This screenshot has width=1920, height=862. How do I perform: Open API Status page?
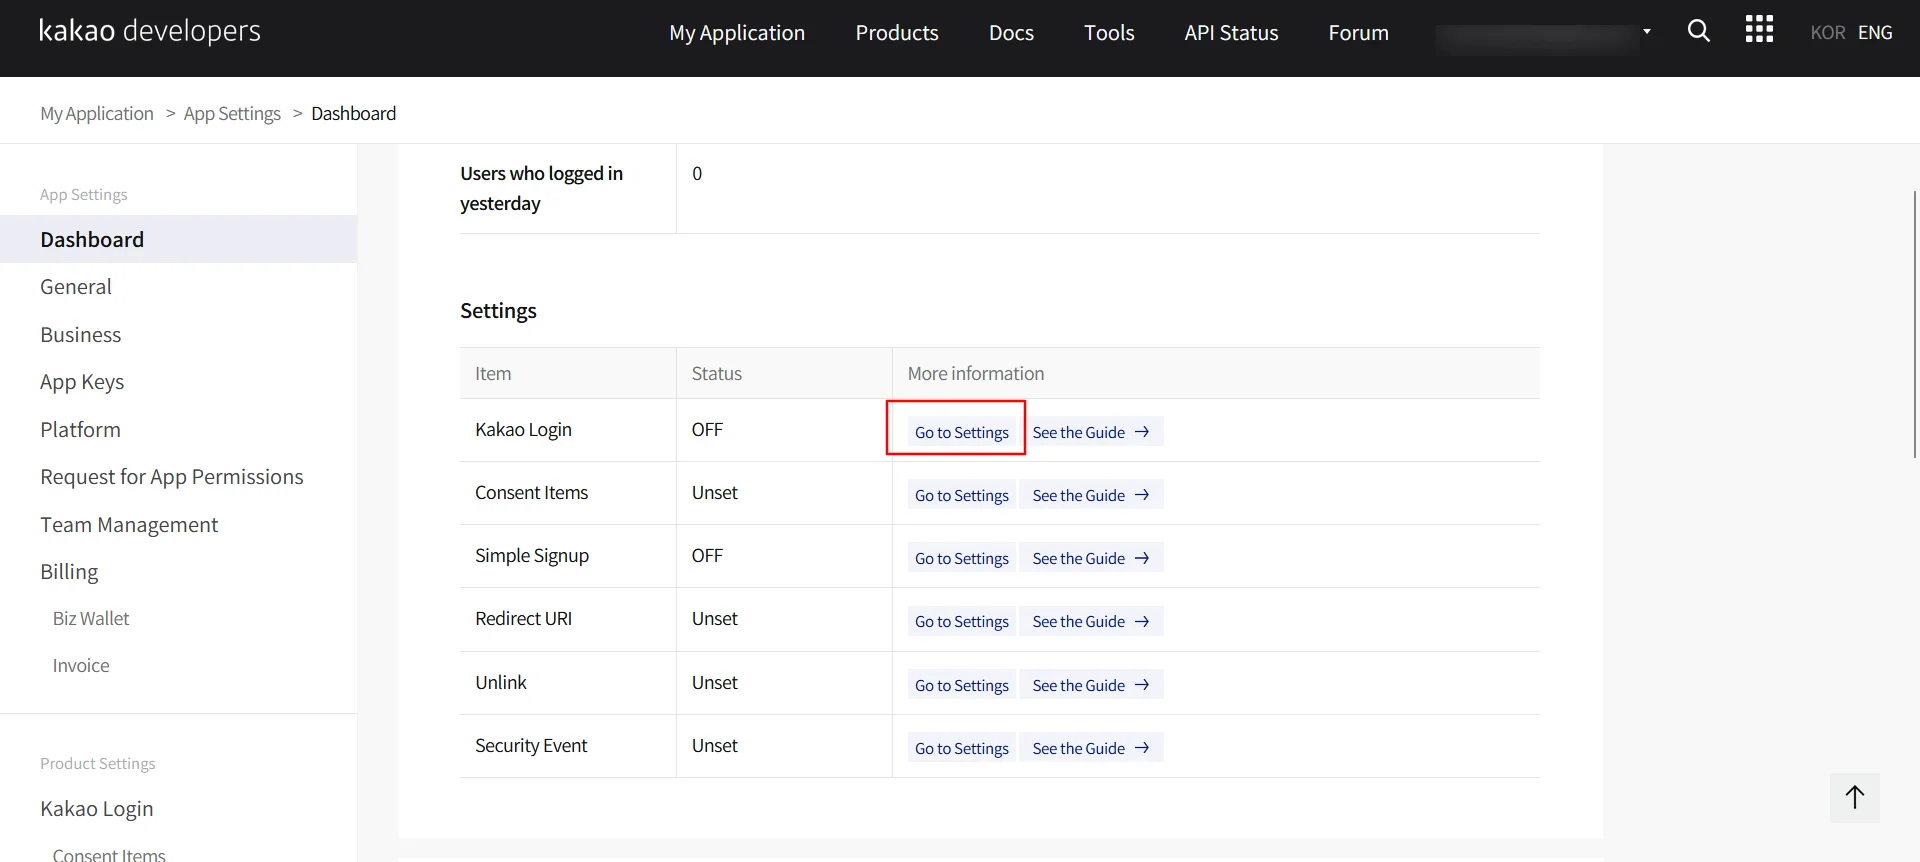click(1231, 33)
